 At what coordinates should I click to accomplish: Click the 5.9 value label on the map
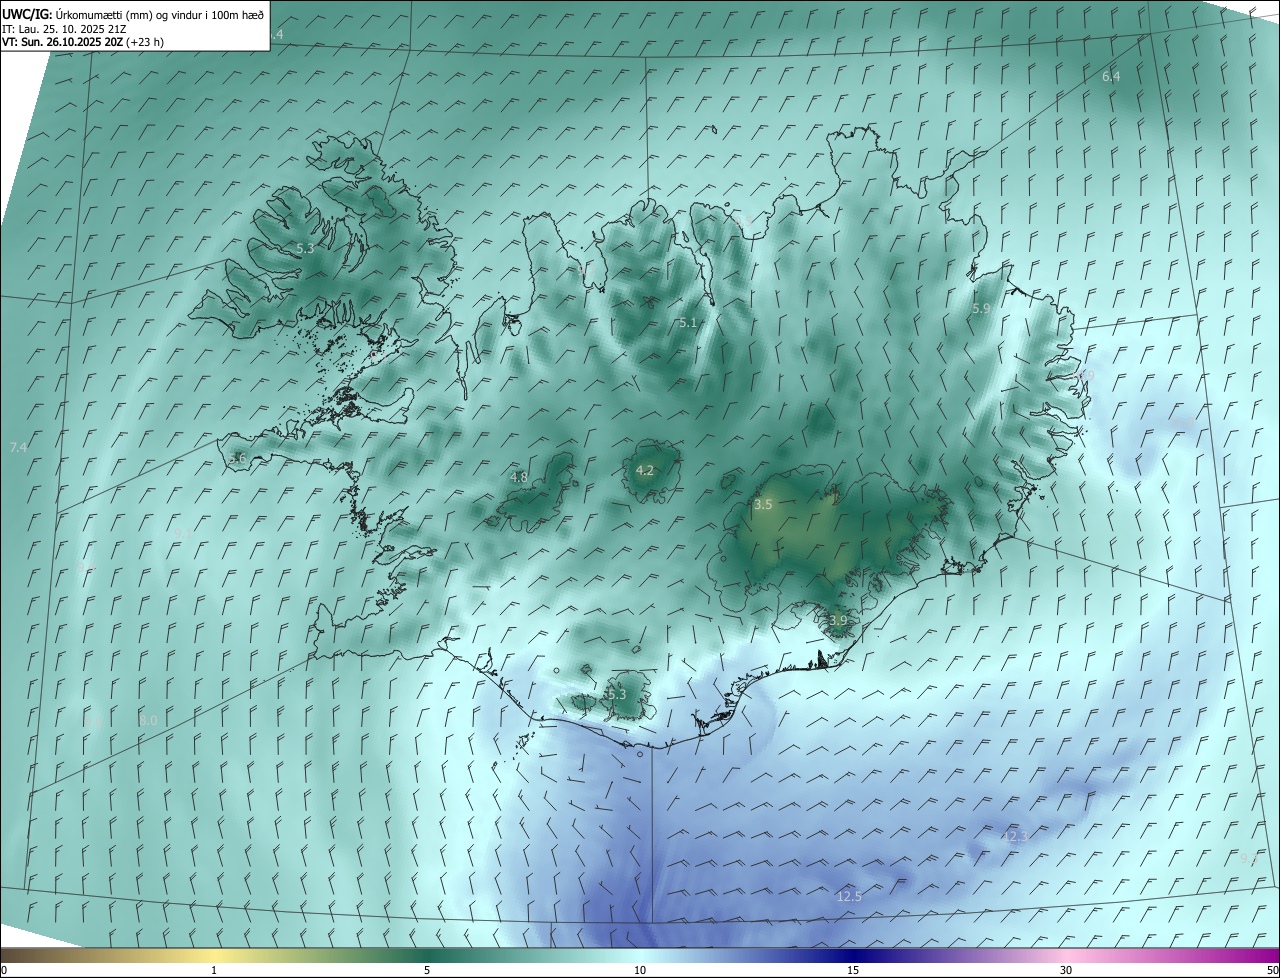tap(981, 309)
